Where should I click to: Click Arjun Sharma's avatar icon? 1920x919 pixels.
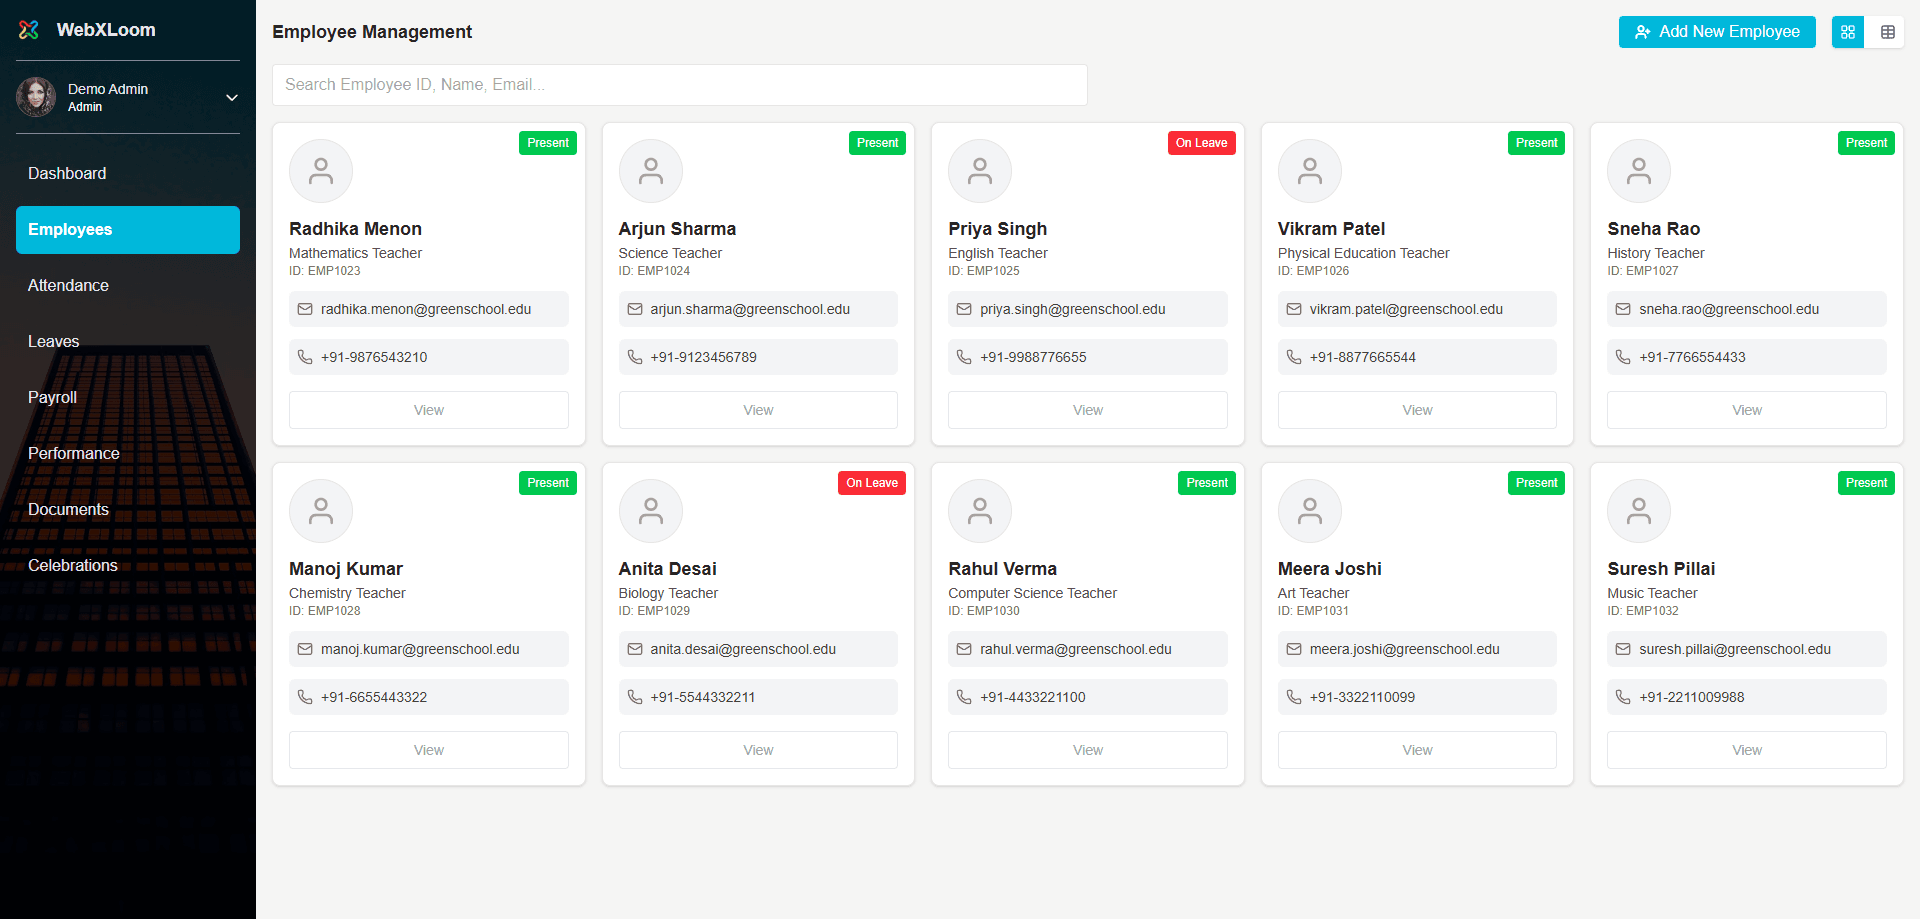point(650,171)
